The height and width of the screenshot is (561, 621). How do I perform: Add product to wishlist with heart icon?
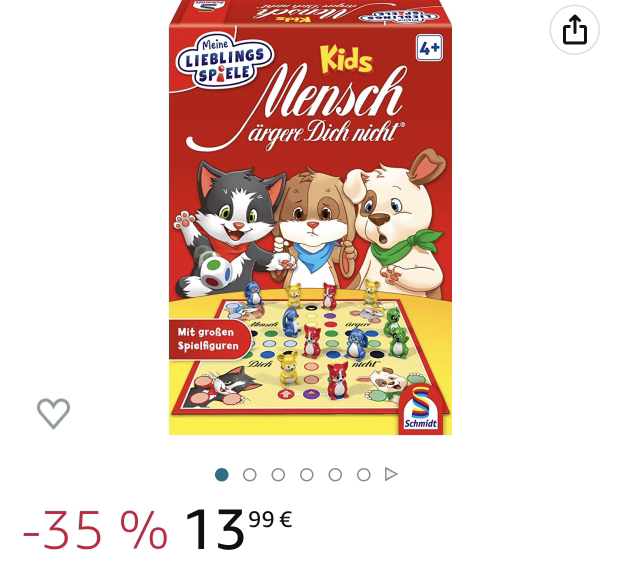53,413
